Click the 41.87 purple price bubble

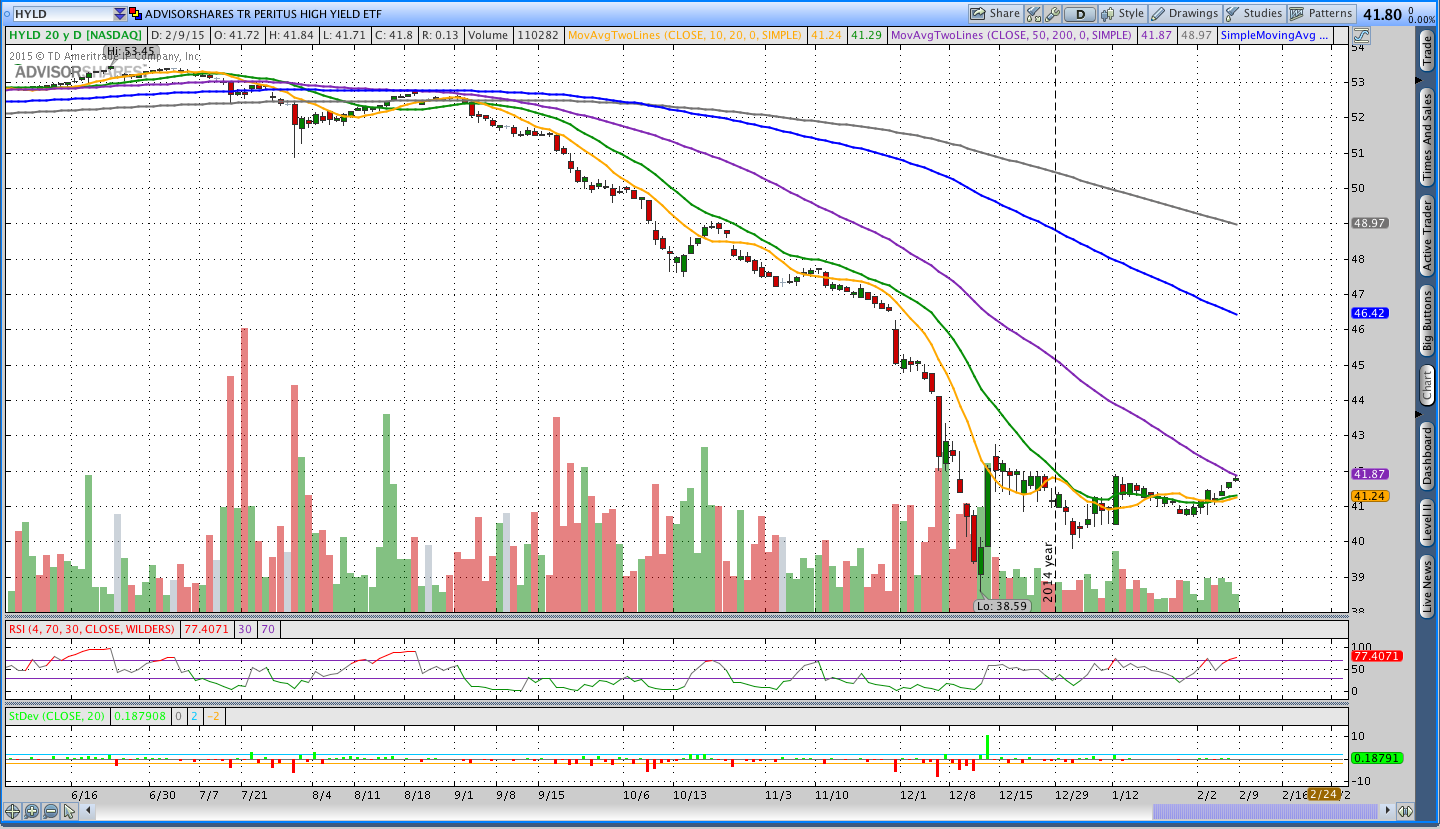point(1369,473)
